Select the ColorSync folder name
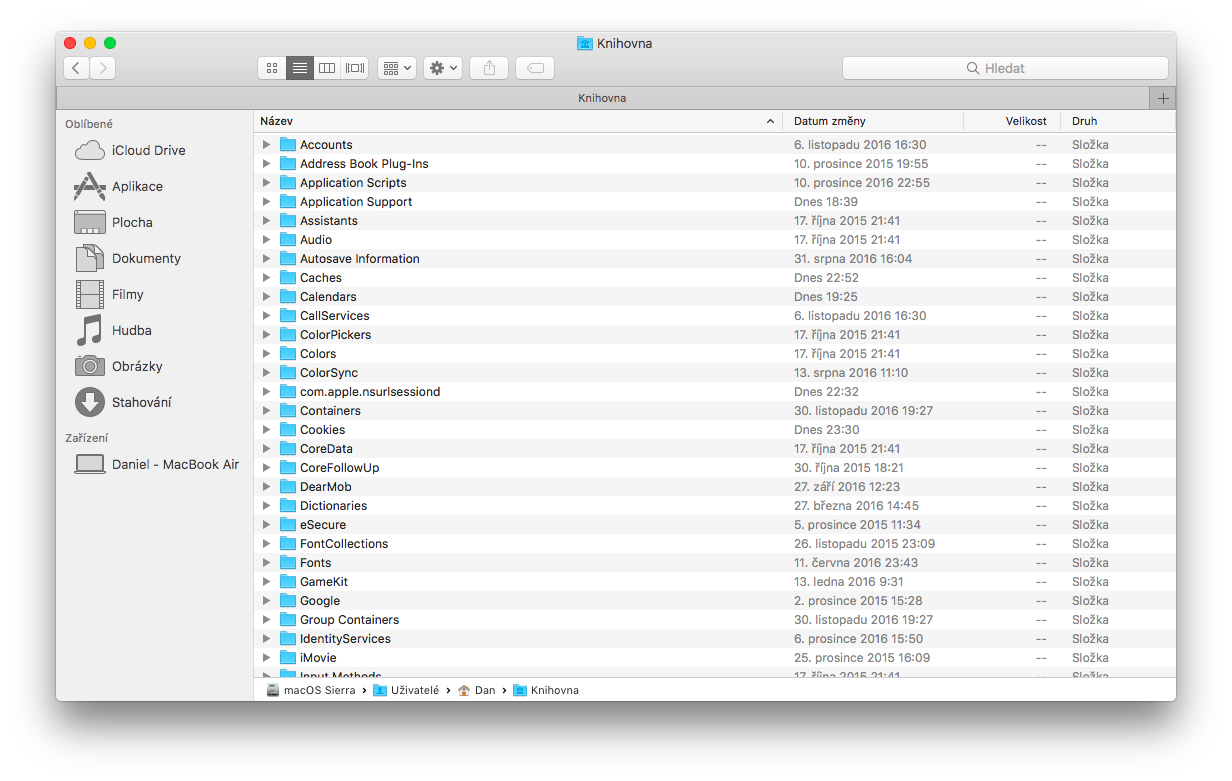The image size is (1232, 781). pyautogui.click(x=329, y=373)
